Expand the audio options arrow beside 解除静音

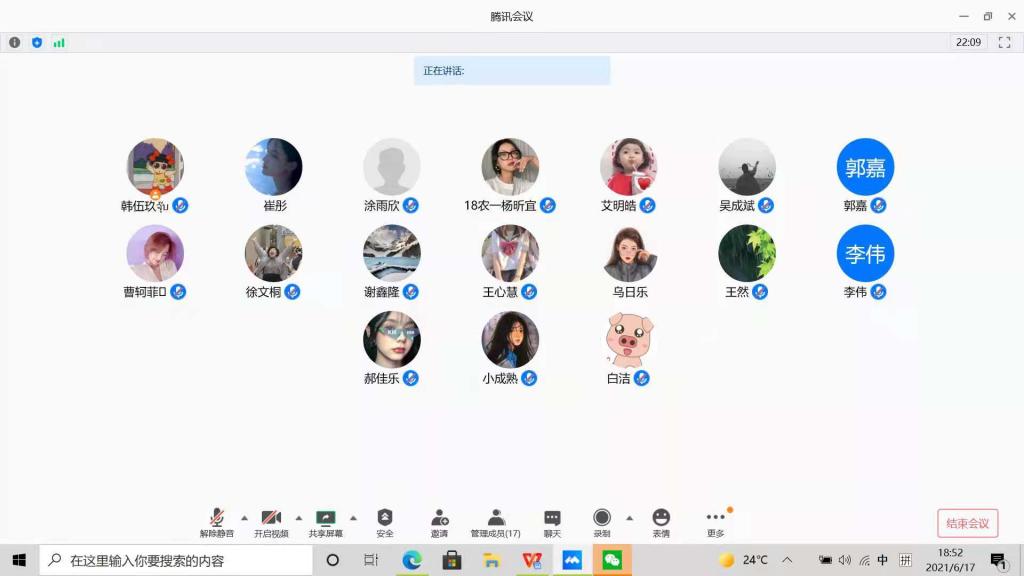[x=244, y=518]
